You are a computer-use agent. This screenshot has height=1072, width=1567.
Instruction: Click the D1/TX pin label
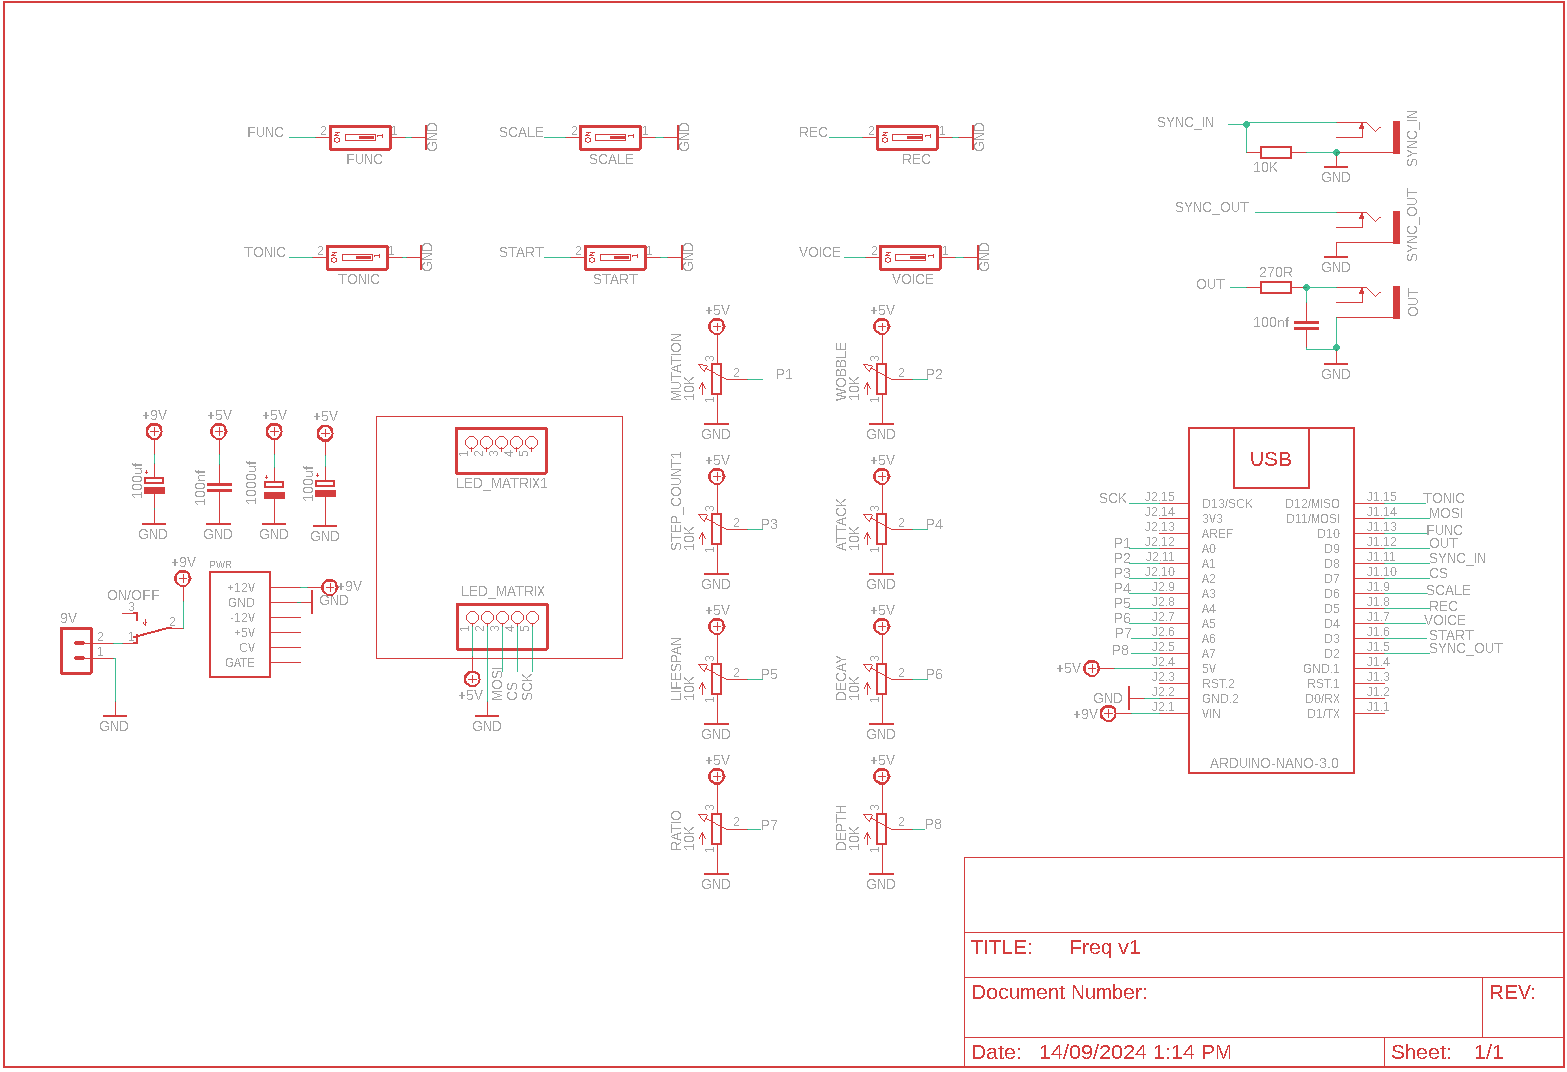[1323, 714]
